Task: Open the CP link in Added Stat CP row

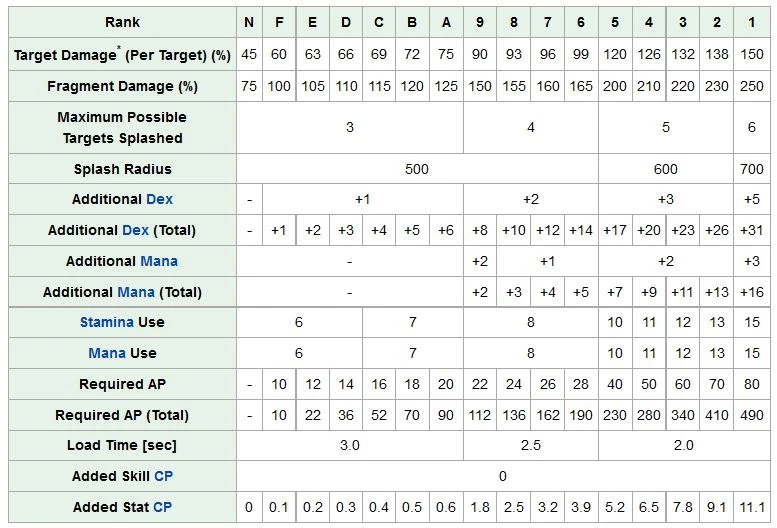Action: (163, 507)
